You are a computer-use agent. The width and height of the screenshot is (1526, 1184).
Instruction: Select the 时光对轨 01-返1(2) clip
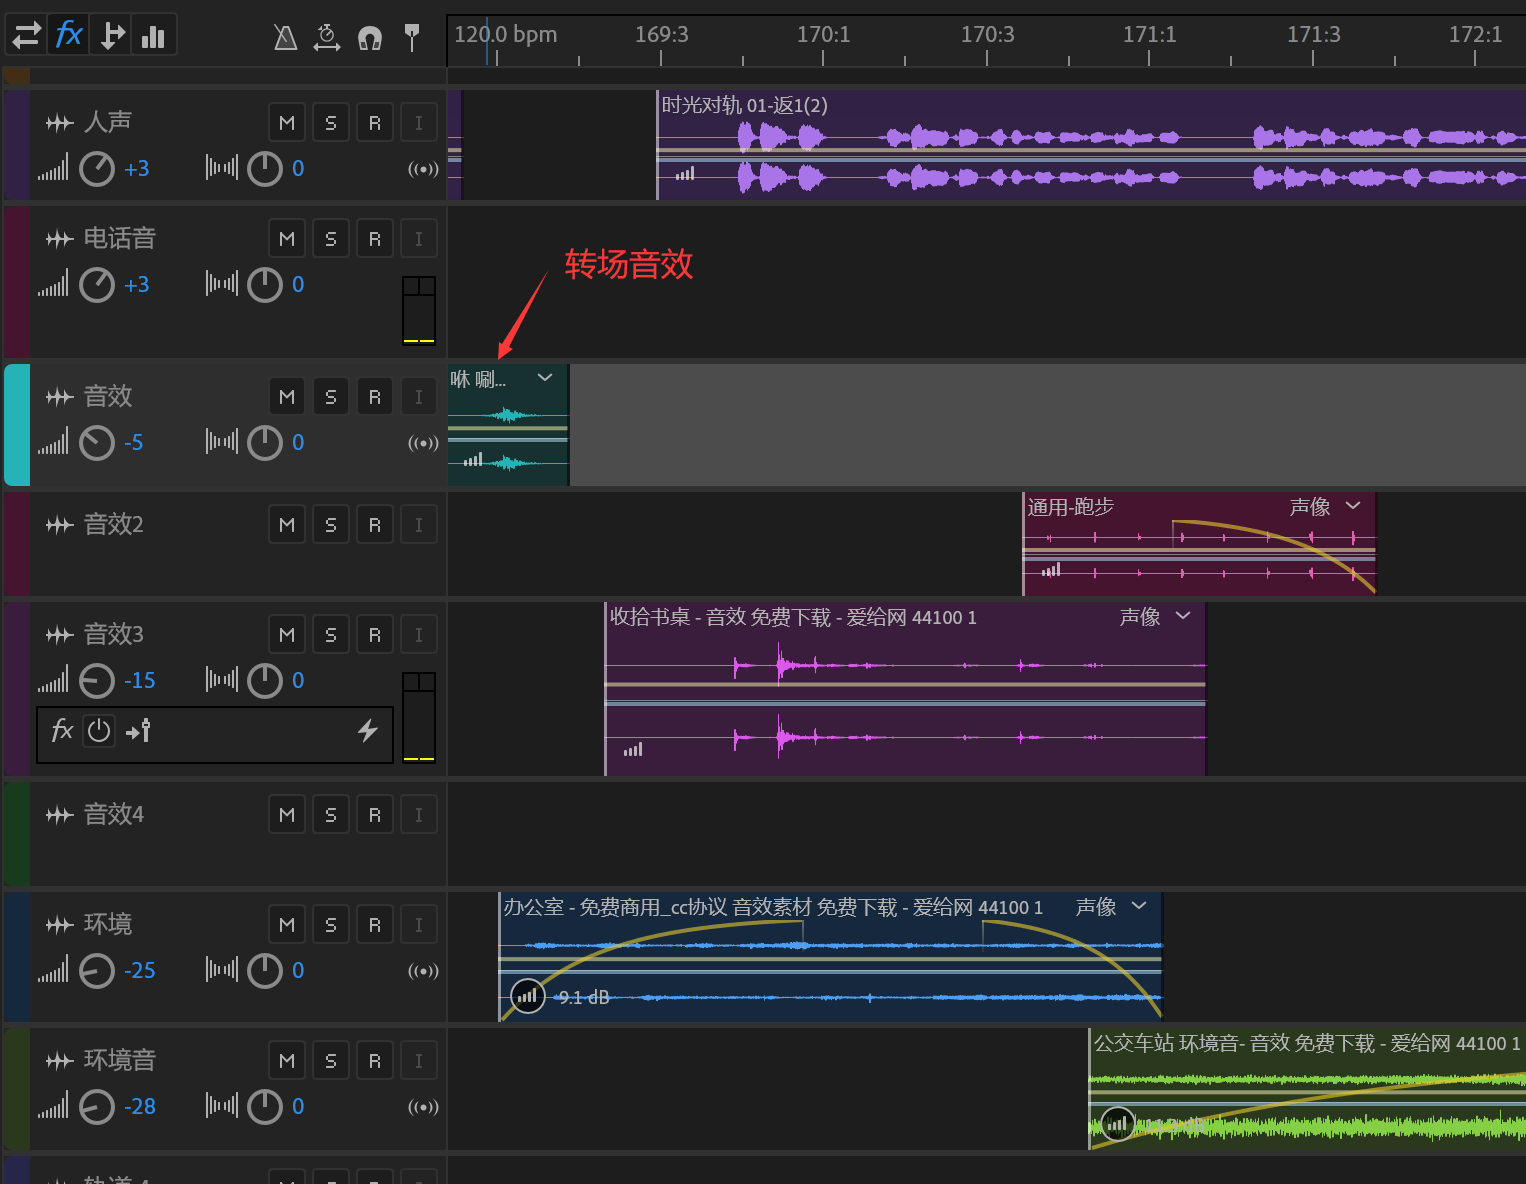click(x=1091, y=145)
